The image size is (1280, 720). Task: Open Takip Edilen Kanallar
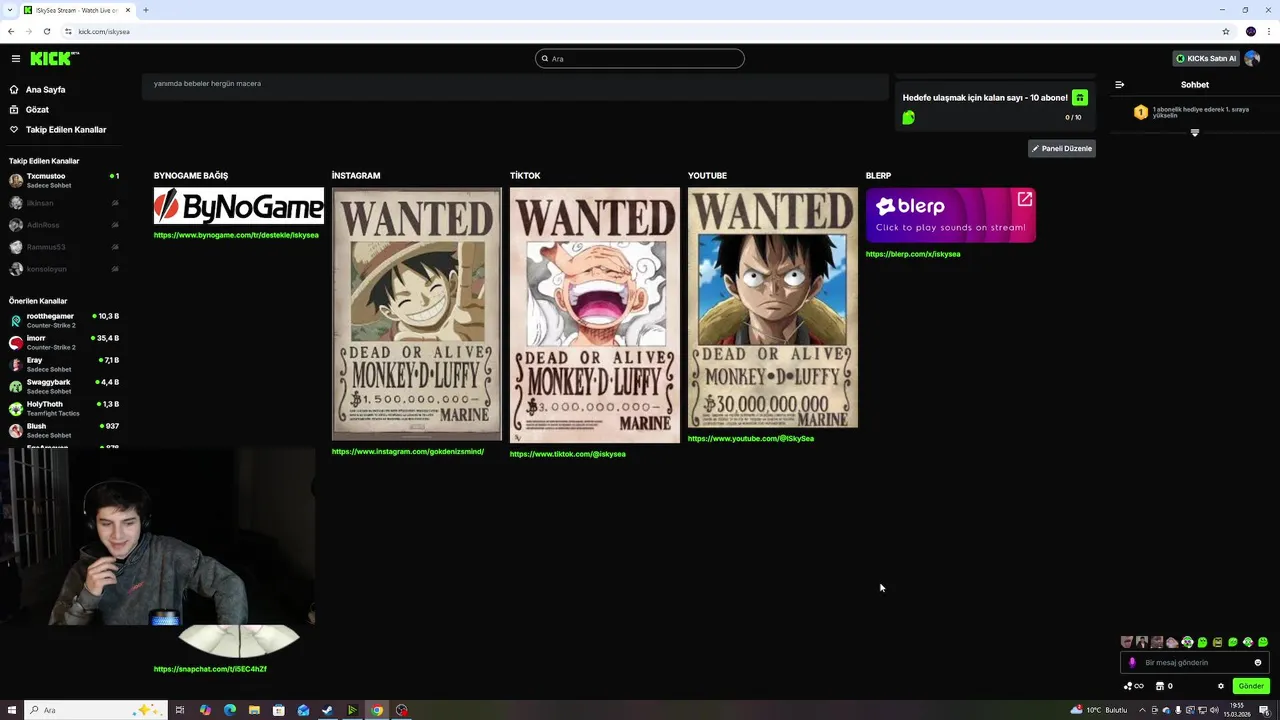coord(66,129)
